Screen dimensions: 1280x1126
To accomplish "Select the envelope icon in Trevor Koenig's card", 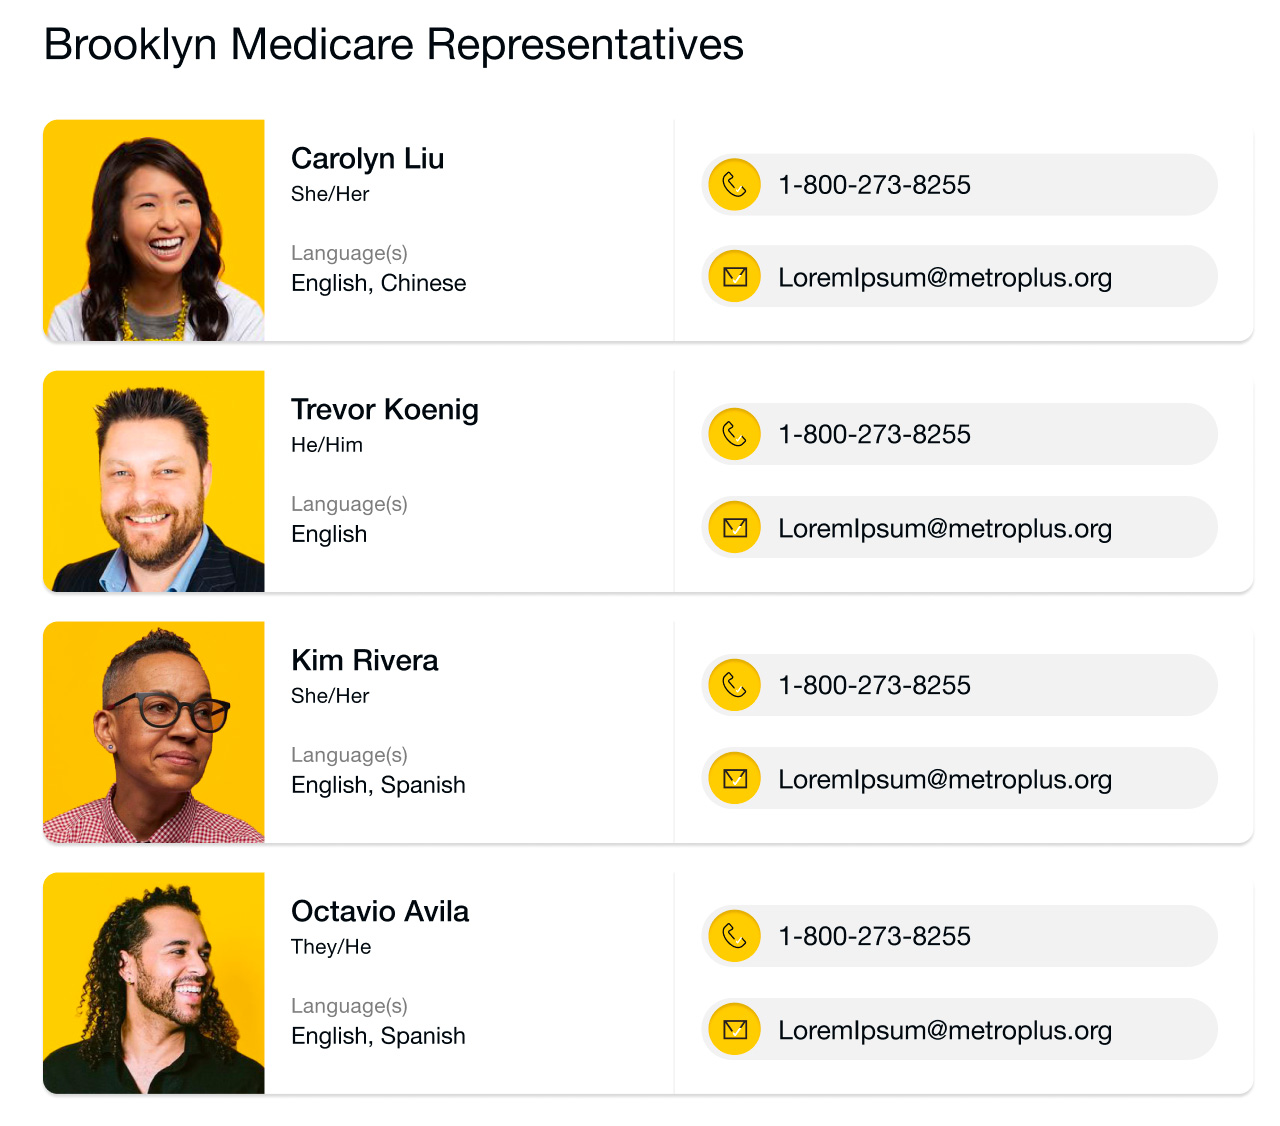I will click(735, 527).
